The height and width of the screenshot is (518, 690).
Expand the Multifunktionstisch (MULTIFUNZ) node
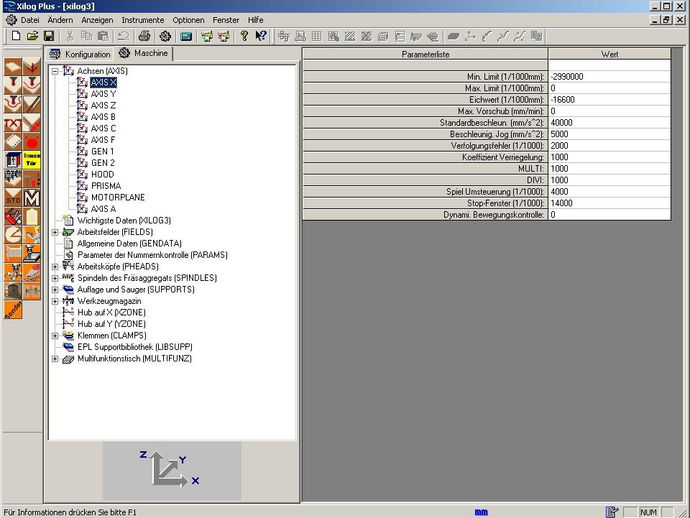[55, 359]
